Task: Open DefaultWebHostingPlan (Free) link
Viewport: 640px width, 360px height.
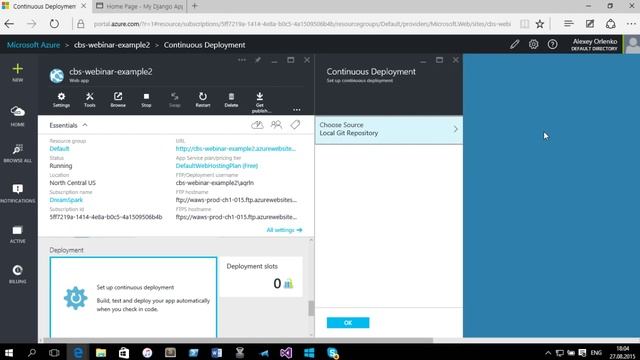Action: tap(217, 166)
